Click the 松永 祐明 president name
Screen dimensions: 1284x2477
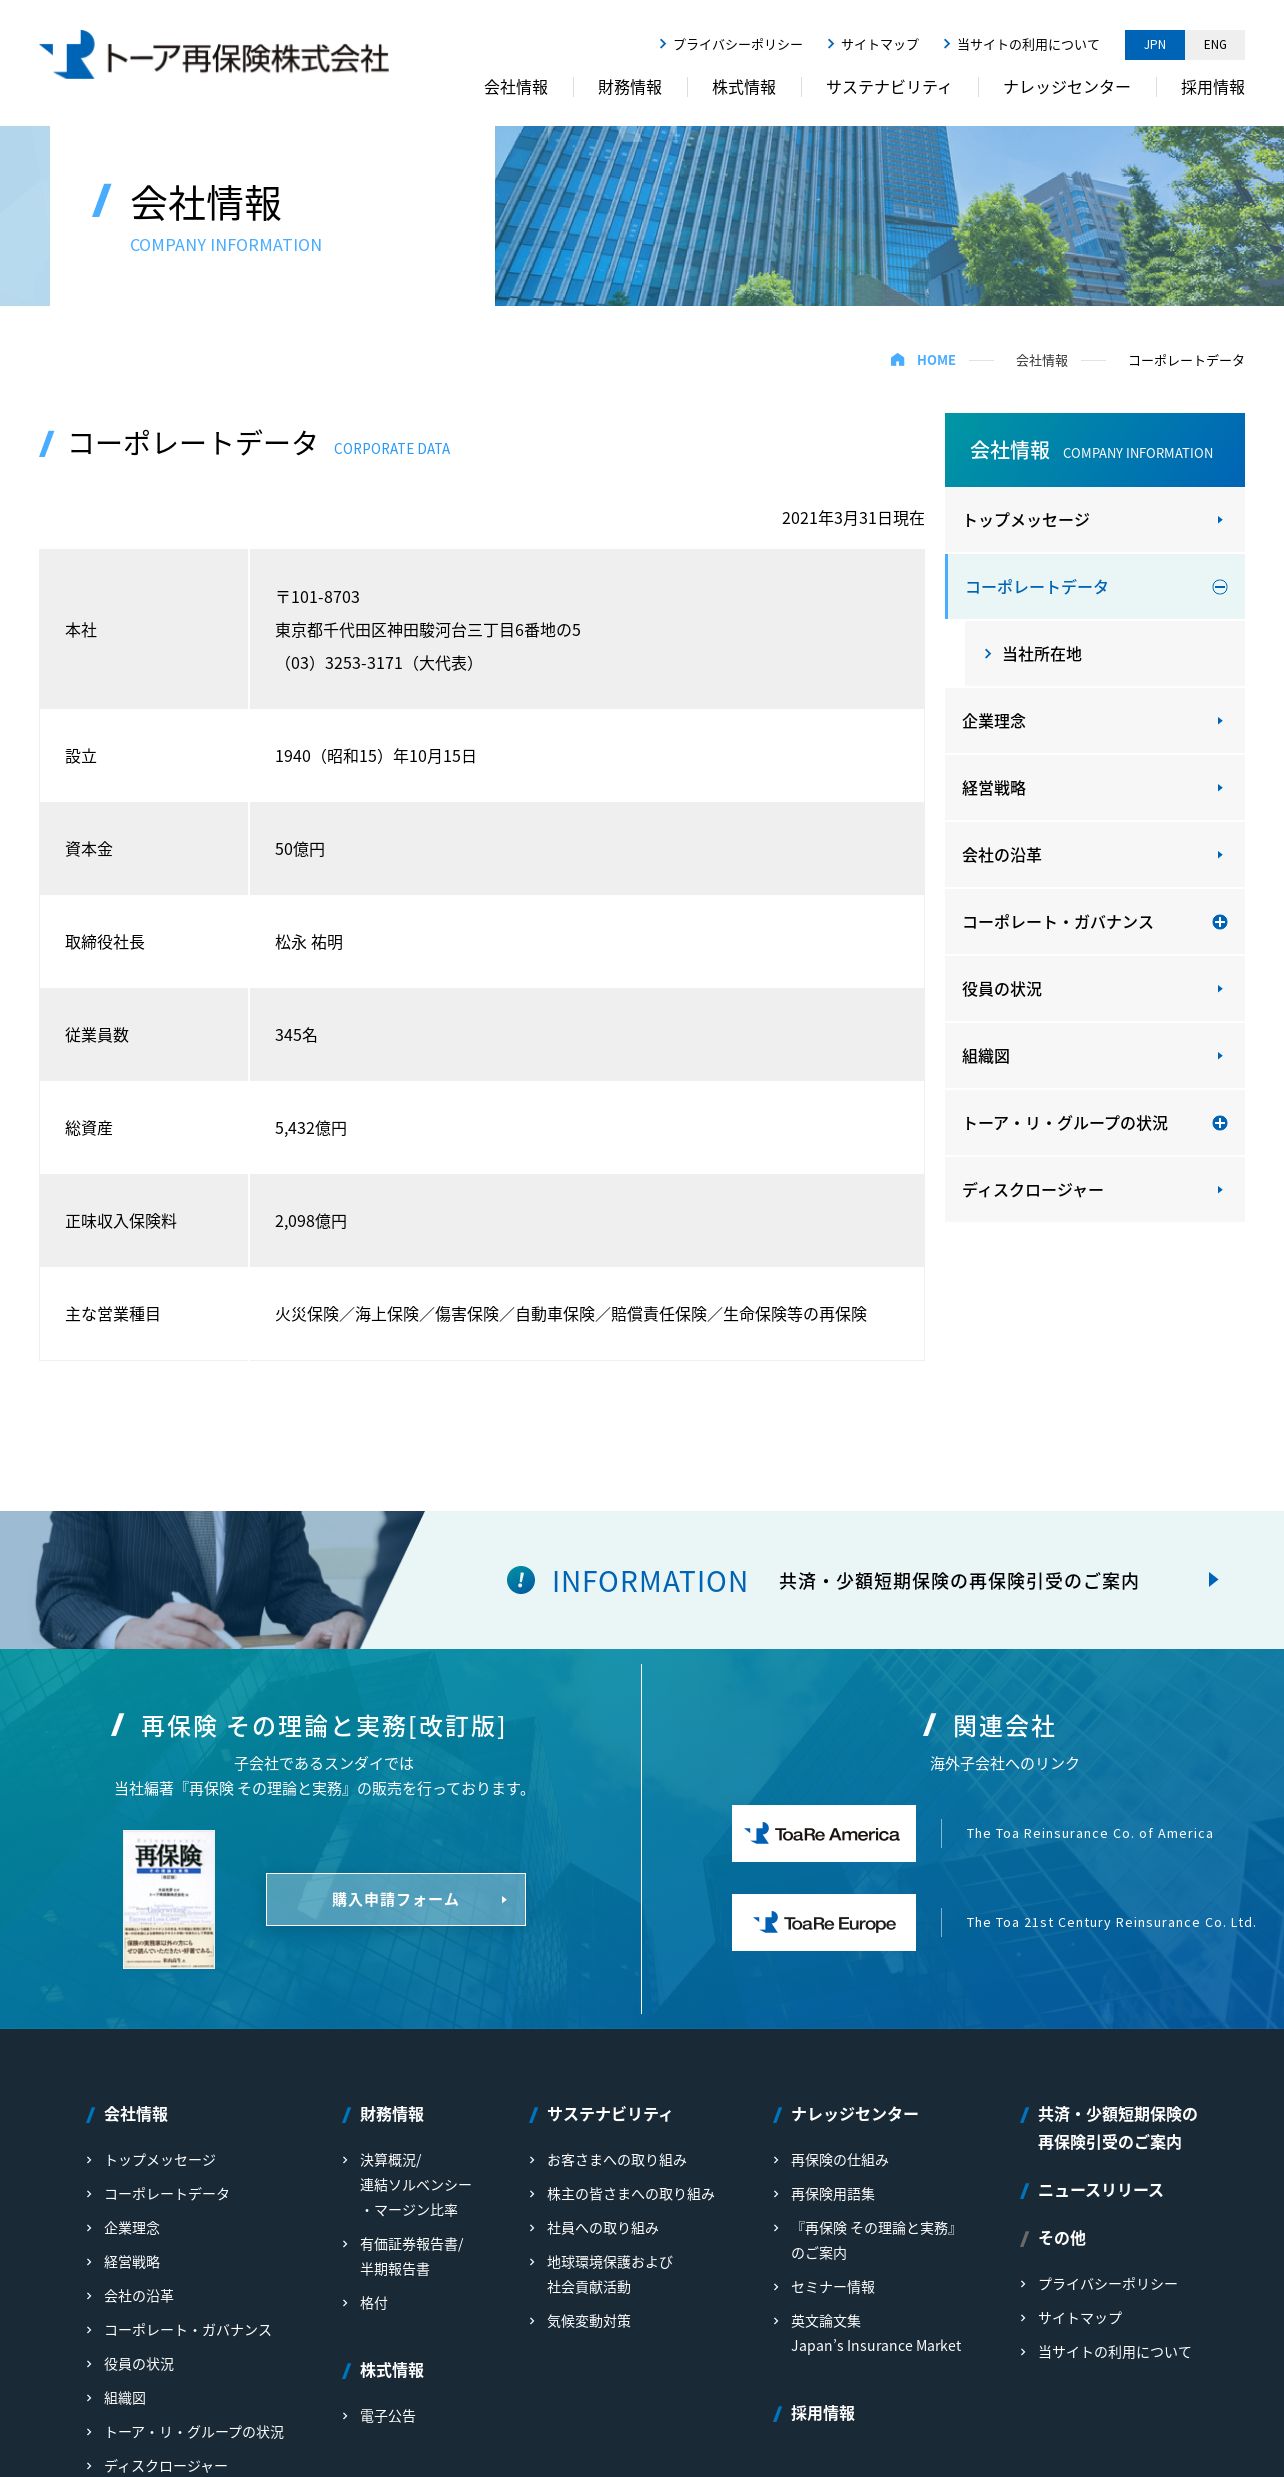click(309, 942)
